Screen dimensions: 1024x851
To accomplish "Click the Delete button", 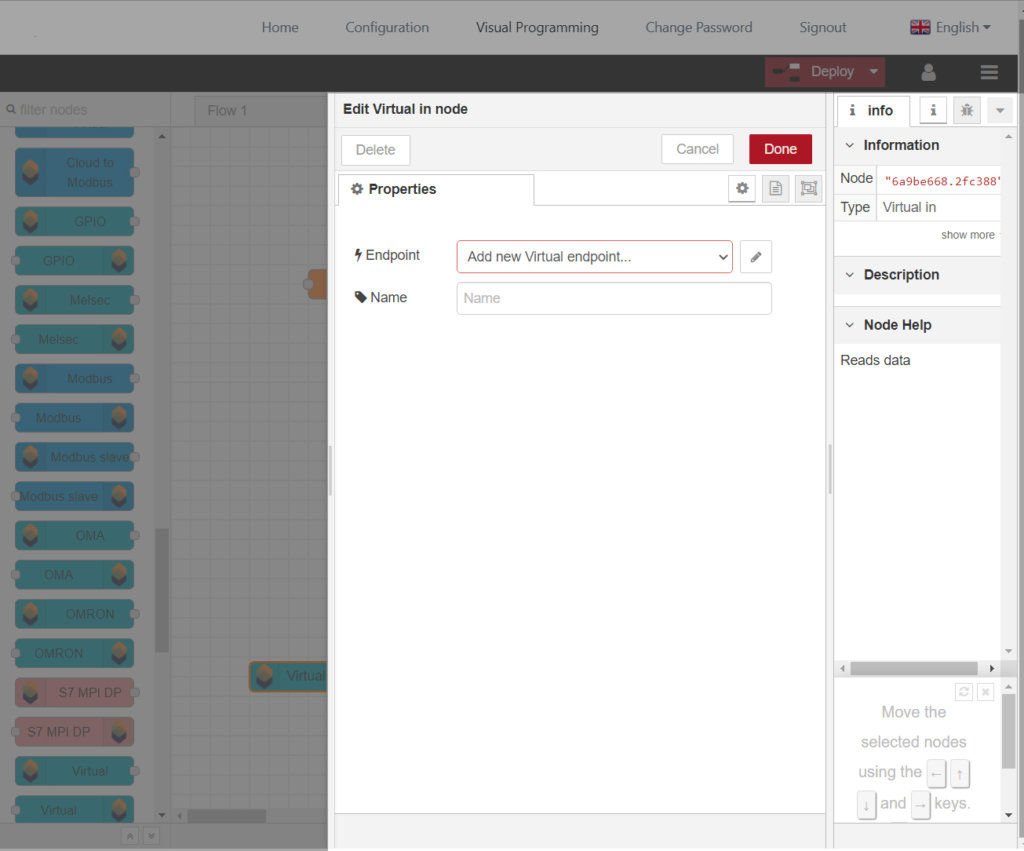I will [376, 150].
